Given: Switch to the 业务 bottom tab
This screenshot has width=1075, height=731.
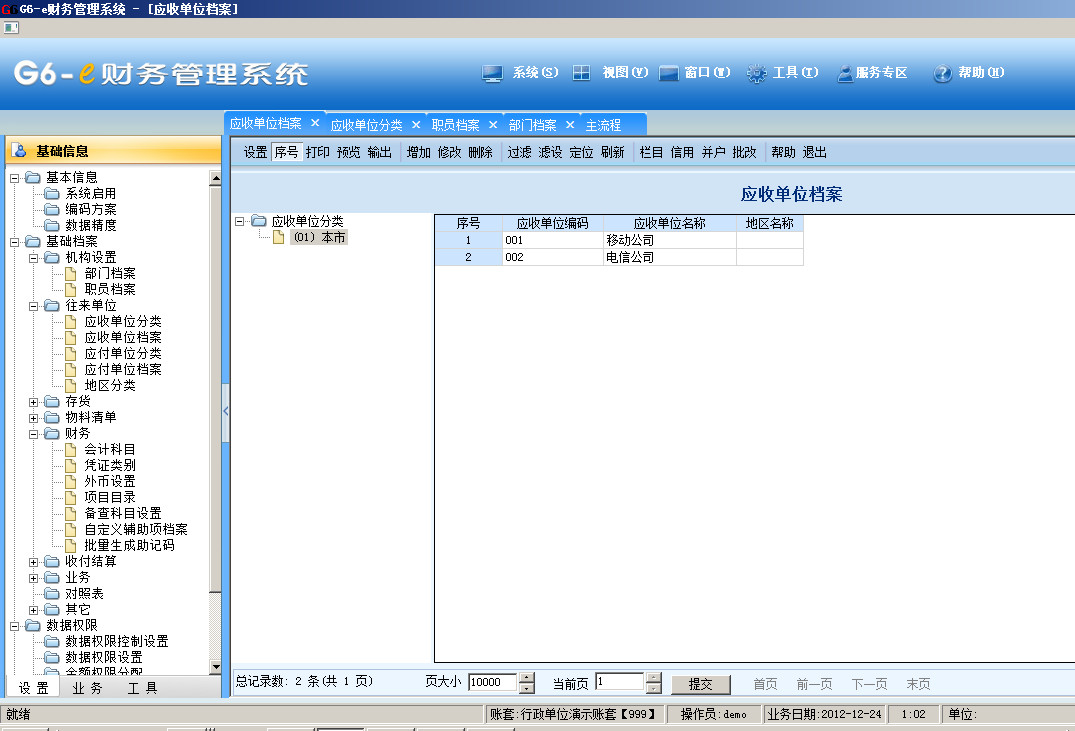Looking at the screenshot, I should (x=88, y=688).
